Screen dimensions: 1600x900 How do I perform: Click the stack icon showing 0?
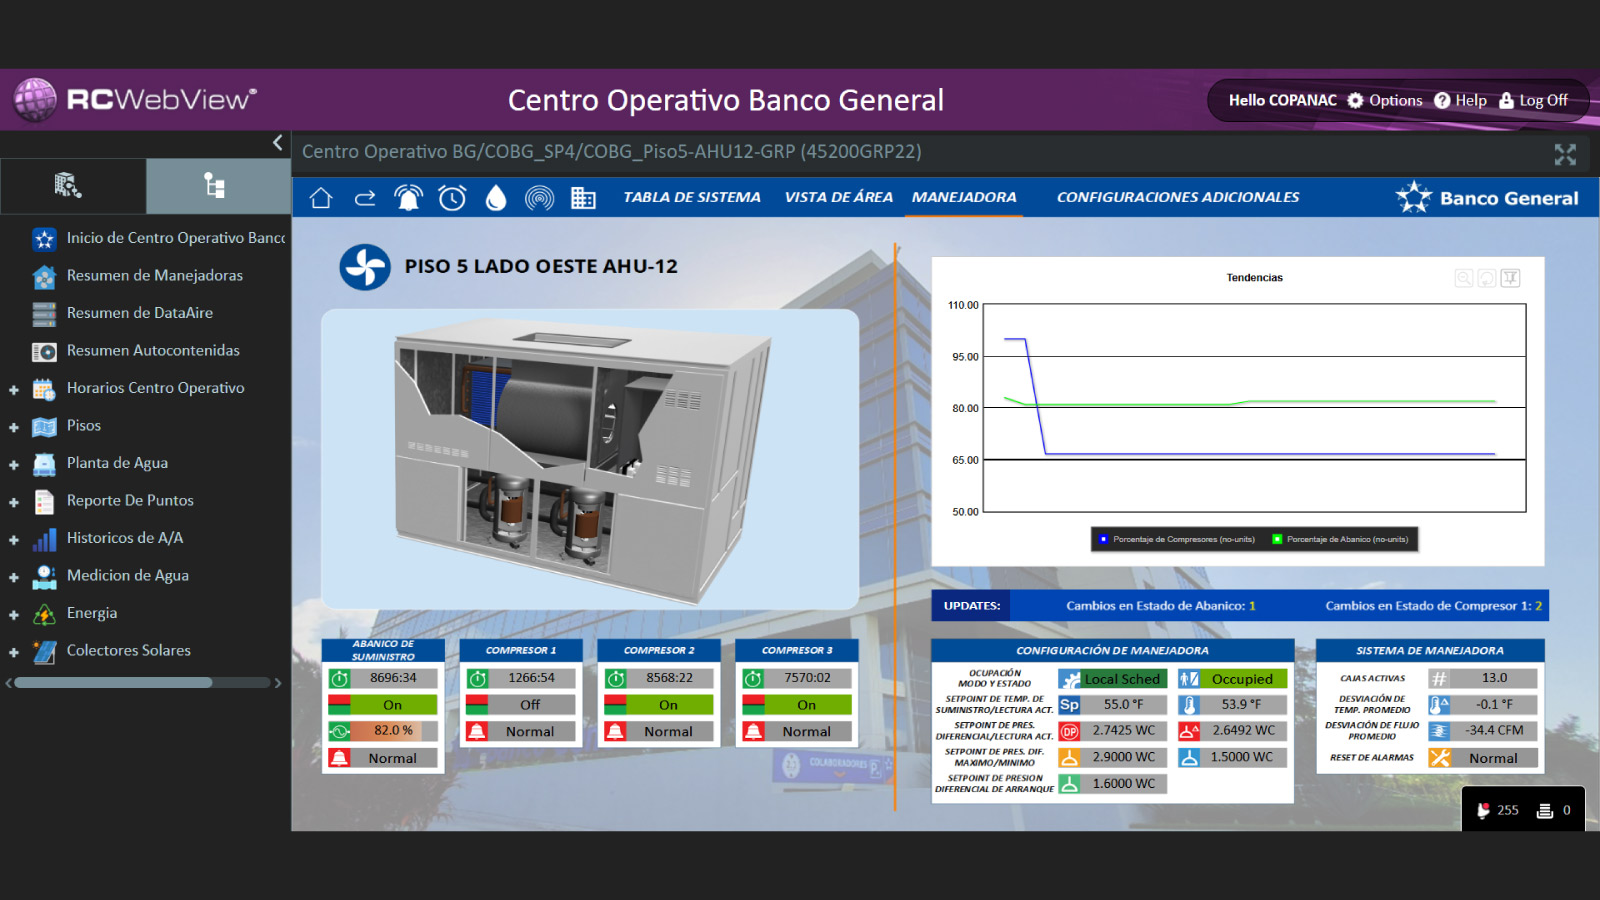click(x=1545, y=811)
